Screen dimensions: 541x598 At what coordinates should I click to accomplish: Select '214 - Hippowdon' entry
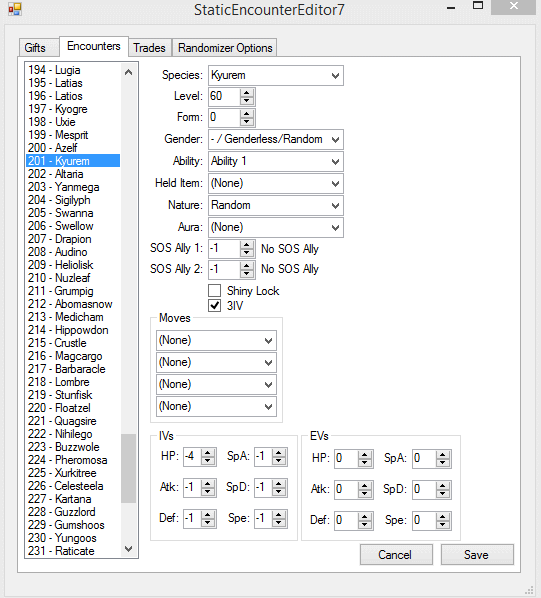73,330
